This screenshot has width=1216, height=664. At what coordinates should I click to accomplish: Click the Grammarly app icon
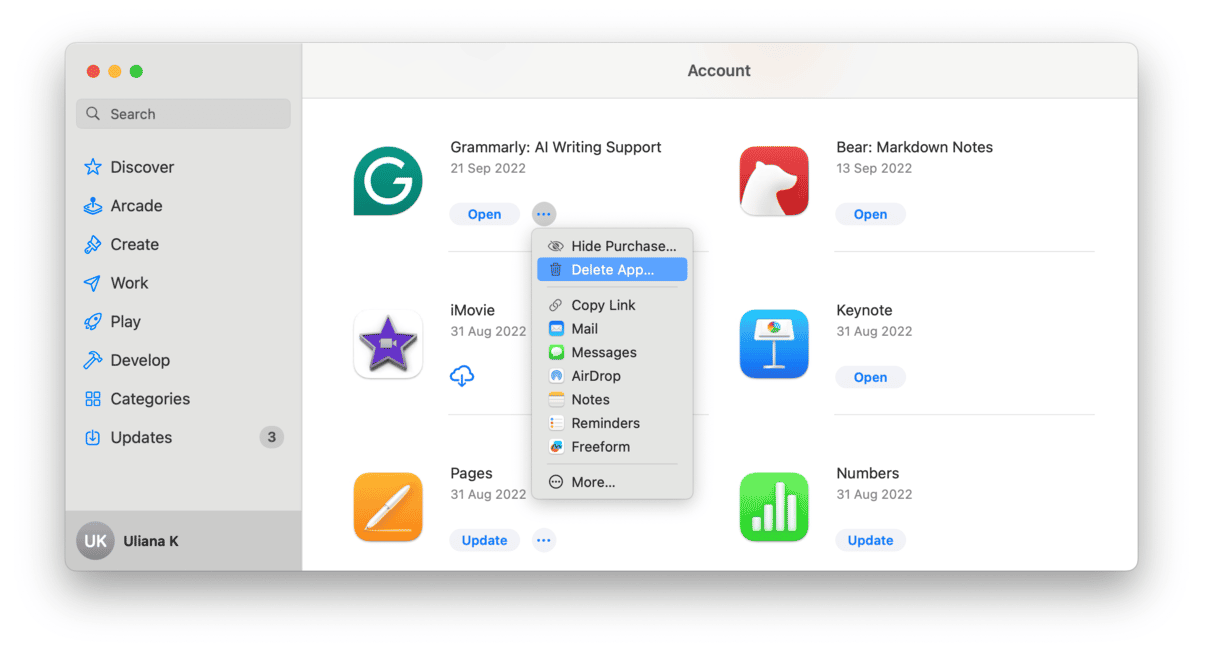pyautogui.click(x=388, y=181)
